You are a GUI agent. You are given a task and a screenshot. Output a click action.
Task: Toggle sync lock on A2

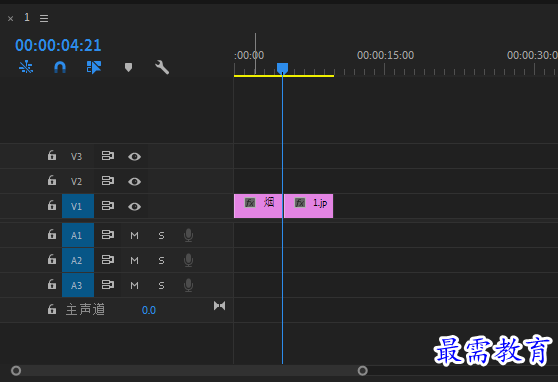108,260
